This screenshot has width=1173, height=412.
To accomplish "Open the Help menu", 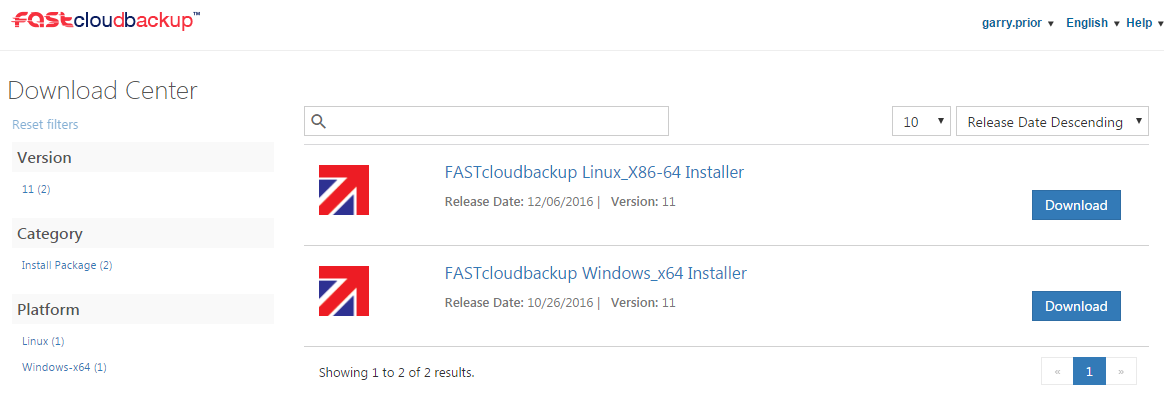I will 1145,23.
